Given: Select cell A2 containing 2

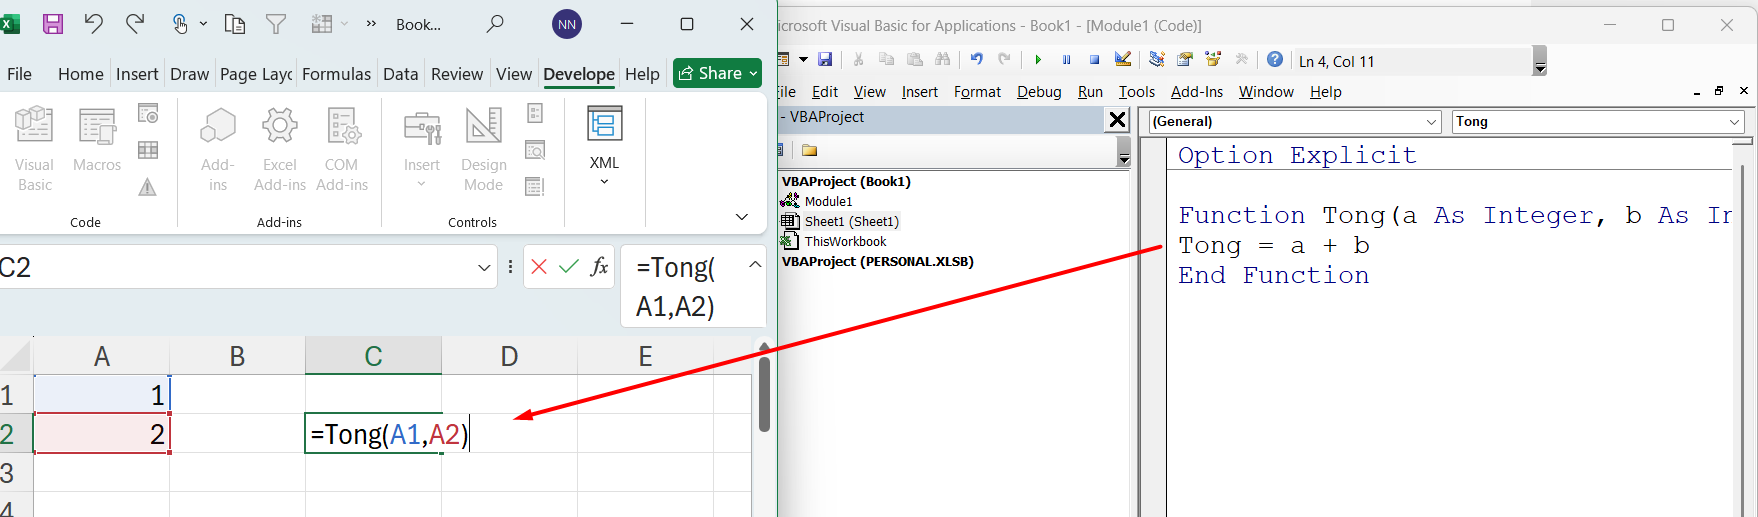Looking at the screenshot, I should tap(101, 434).
